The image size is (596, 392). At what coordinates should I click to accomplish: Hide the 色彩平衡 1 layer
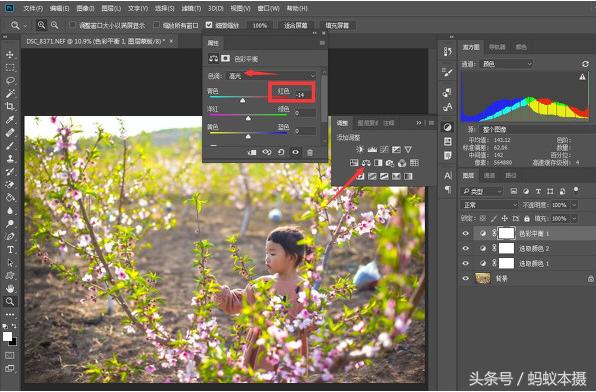click(x=466, y=233)
